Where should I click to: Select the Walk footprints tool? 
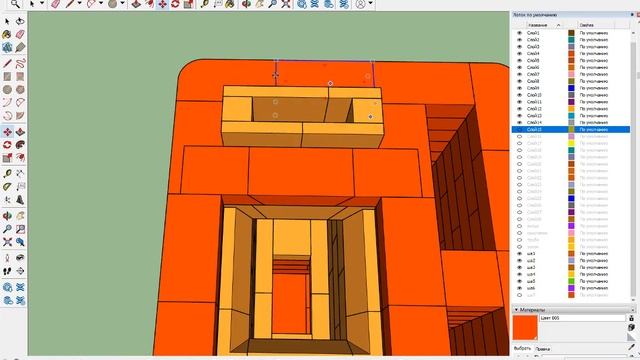click(x=7, y=271)
